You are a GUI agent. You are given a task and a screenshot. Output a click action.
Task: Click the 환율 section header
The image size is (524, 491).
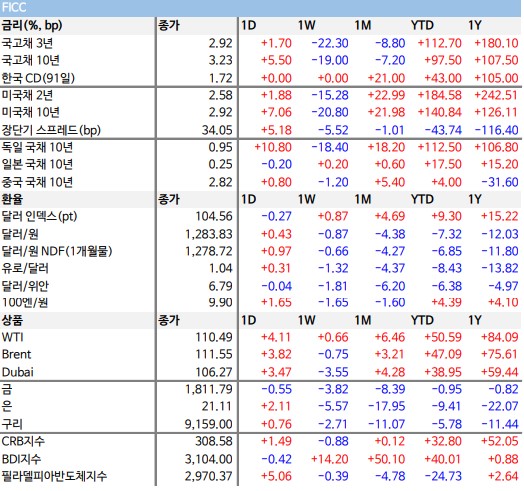click(12, 199)
